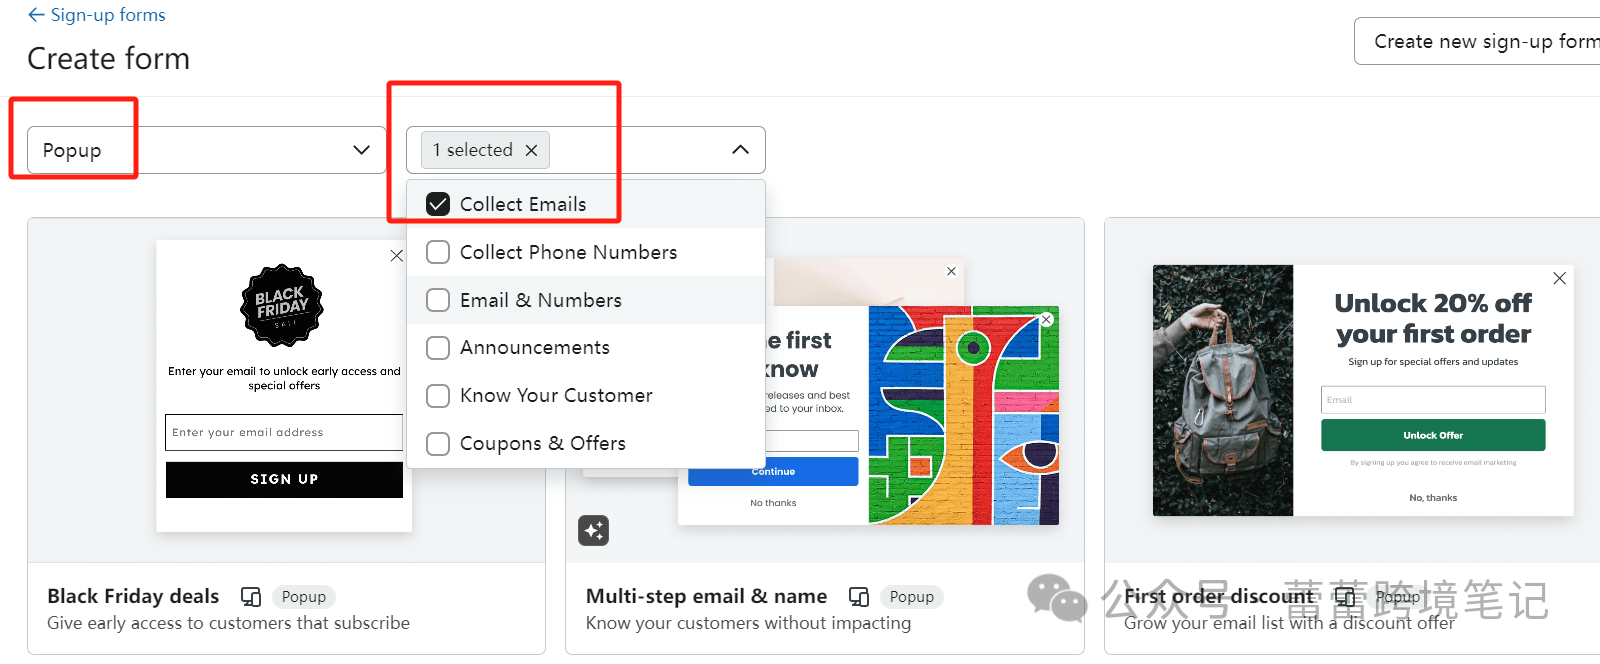Viewport: 1600px width, 664px height.
Task: Click the green Unlock Offer button
Action: pos(1432,435)
